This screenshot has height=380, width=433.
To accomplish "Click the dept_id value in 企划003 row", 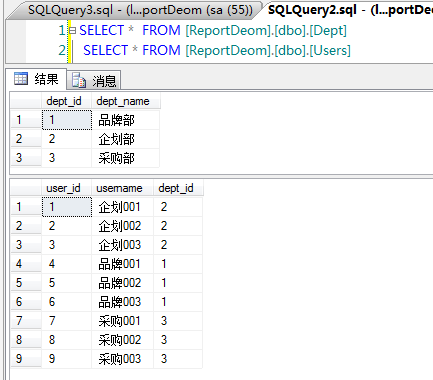I will [x=178, y=245].
